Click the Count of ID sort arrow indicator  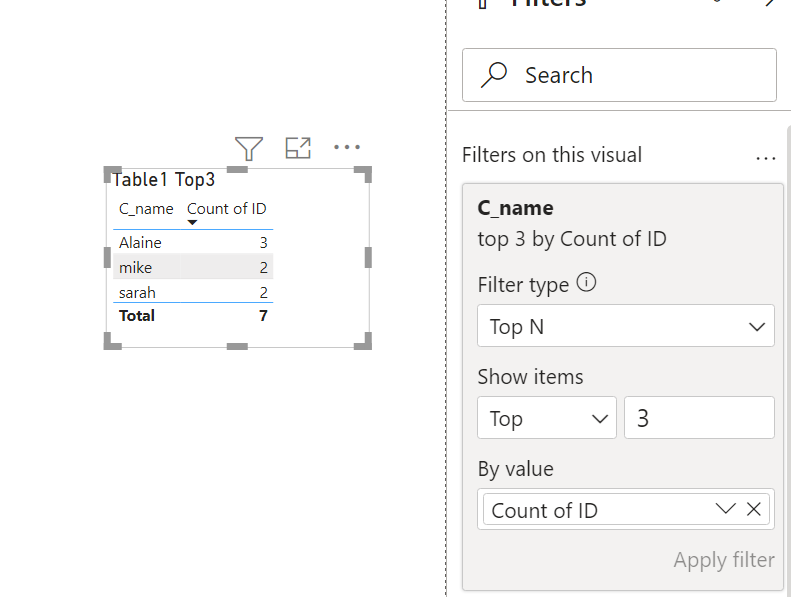coord(192,223)
